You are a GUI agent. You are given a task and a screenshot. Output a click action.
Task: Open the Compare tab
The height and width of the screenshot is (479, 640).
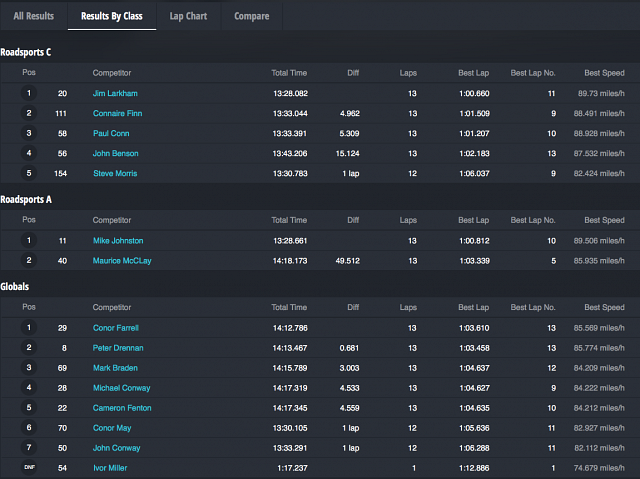(251, 16)
